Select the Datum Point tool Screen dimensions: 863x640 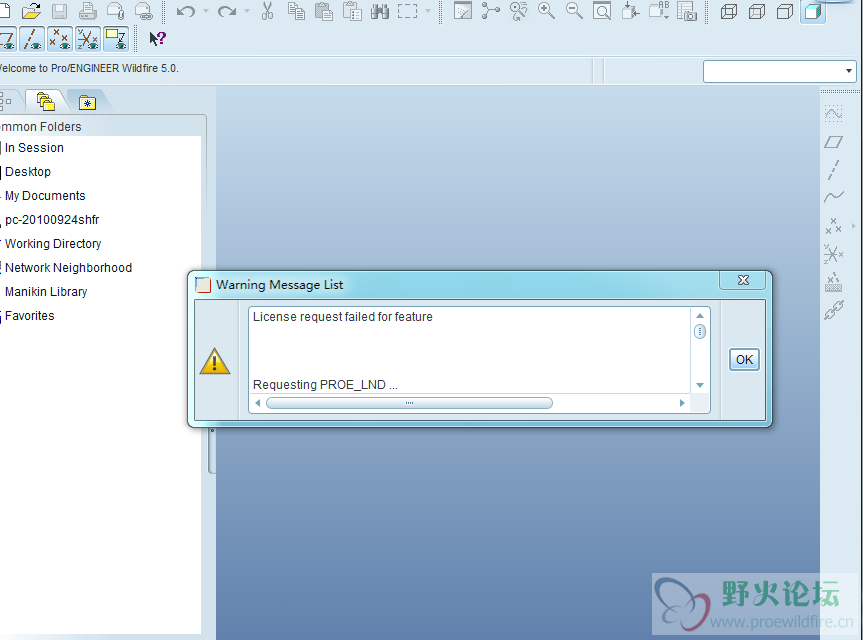833,226
